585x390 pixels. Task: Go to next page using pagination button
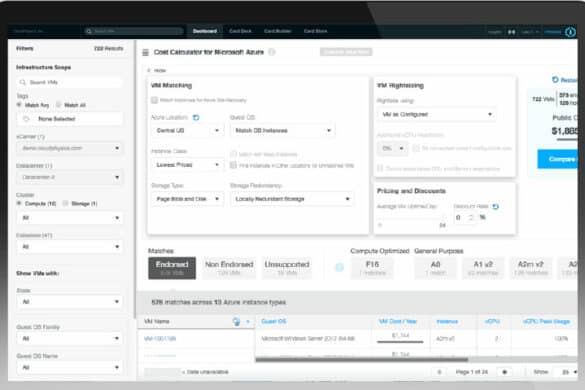(x=505, y=372)
